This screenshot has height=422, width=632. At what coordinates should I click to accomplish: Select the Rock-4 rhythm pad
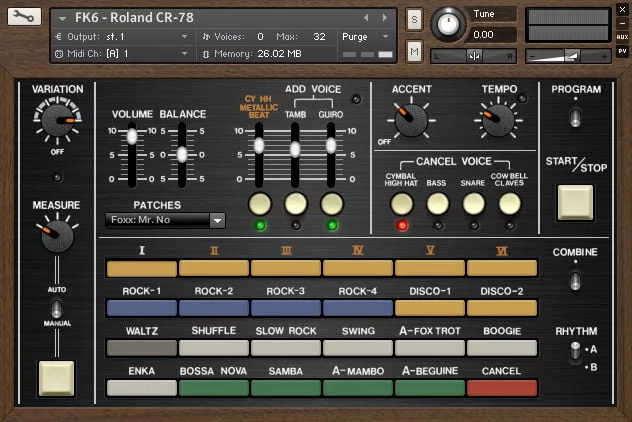tap(358, 308)
